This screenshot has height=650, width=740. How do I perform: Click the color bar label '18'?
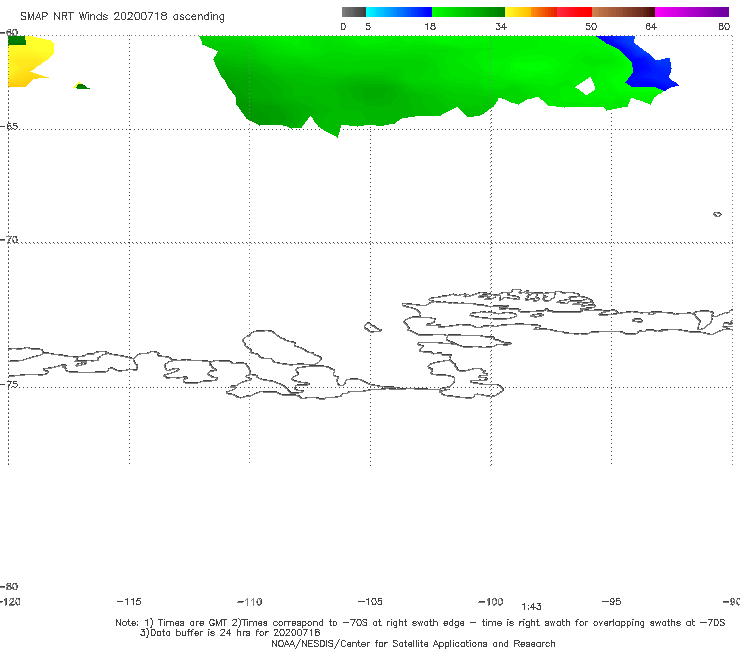point(430,27)
